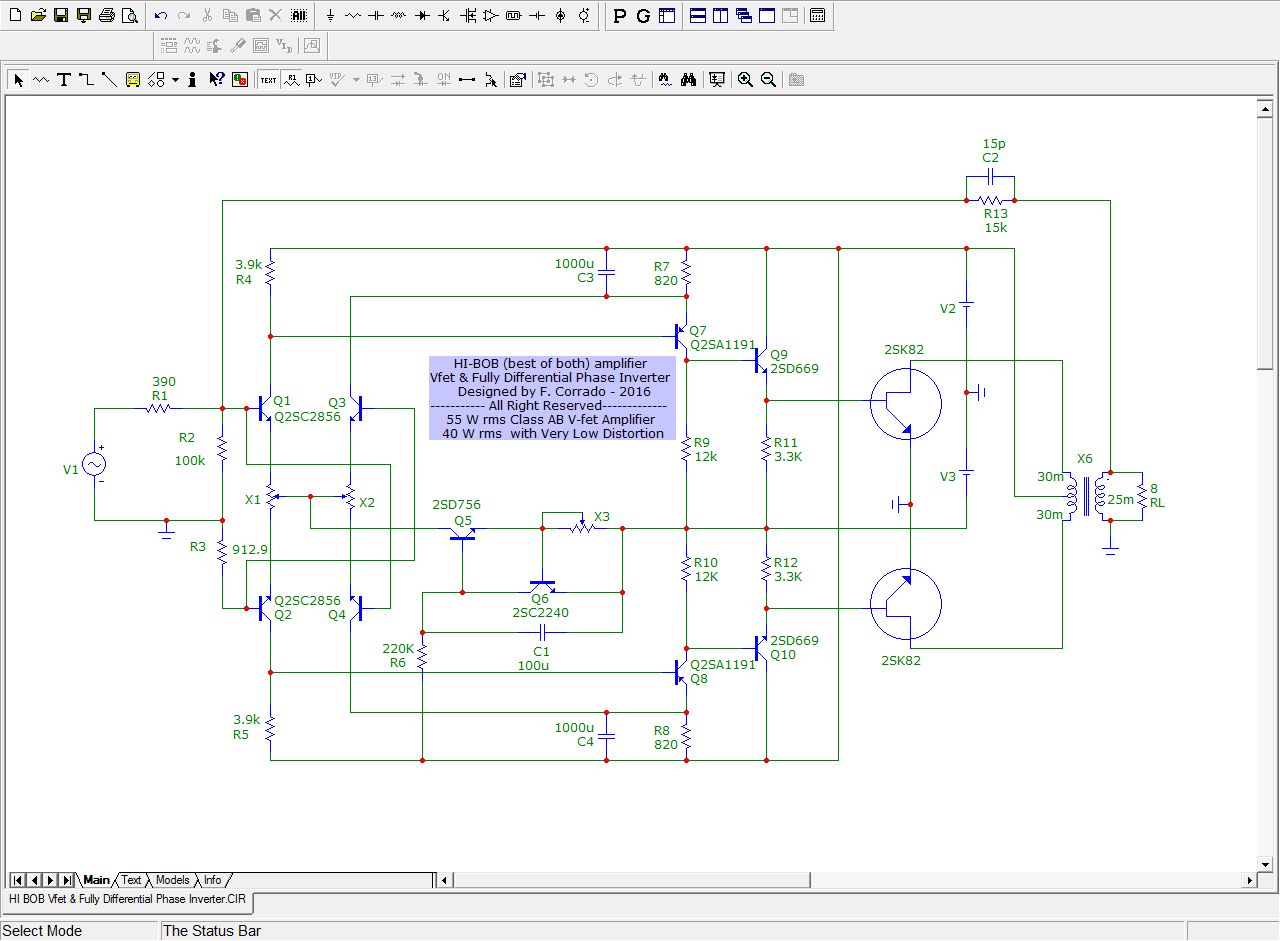Image resolution: width=1280 pixels, height=941 pixels.
Task: Open the shapes mode dropdown arrow
Action: [x=175, y=80]
